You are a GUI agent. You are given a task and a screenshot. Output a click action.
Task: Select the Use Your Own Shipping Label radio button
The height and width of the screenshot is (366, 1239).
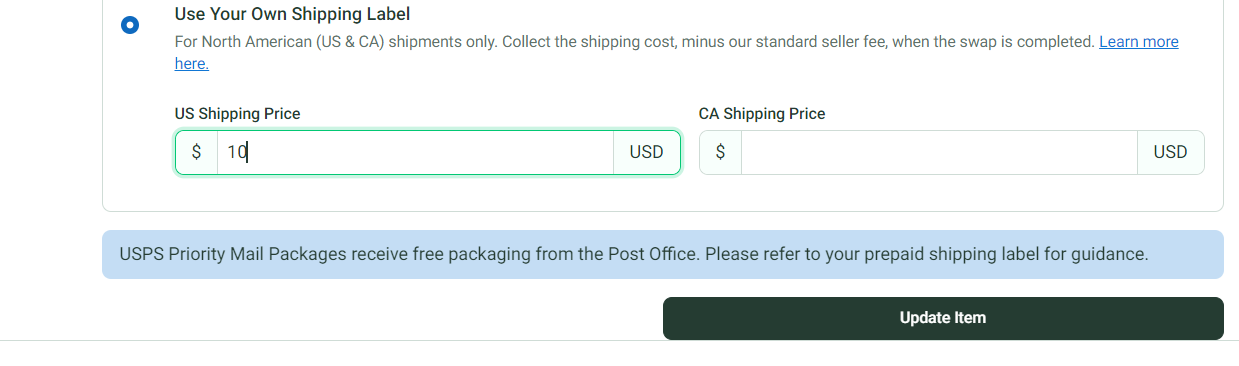(130, 25)
